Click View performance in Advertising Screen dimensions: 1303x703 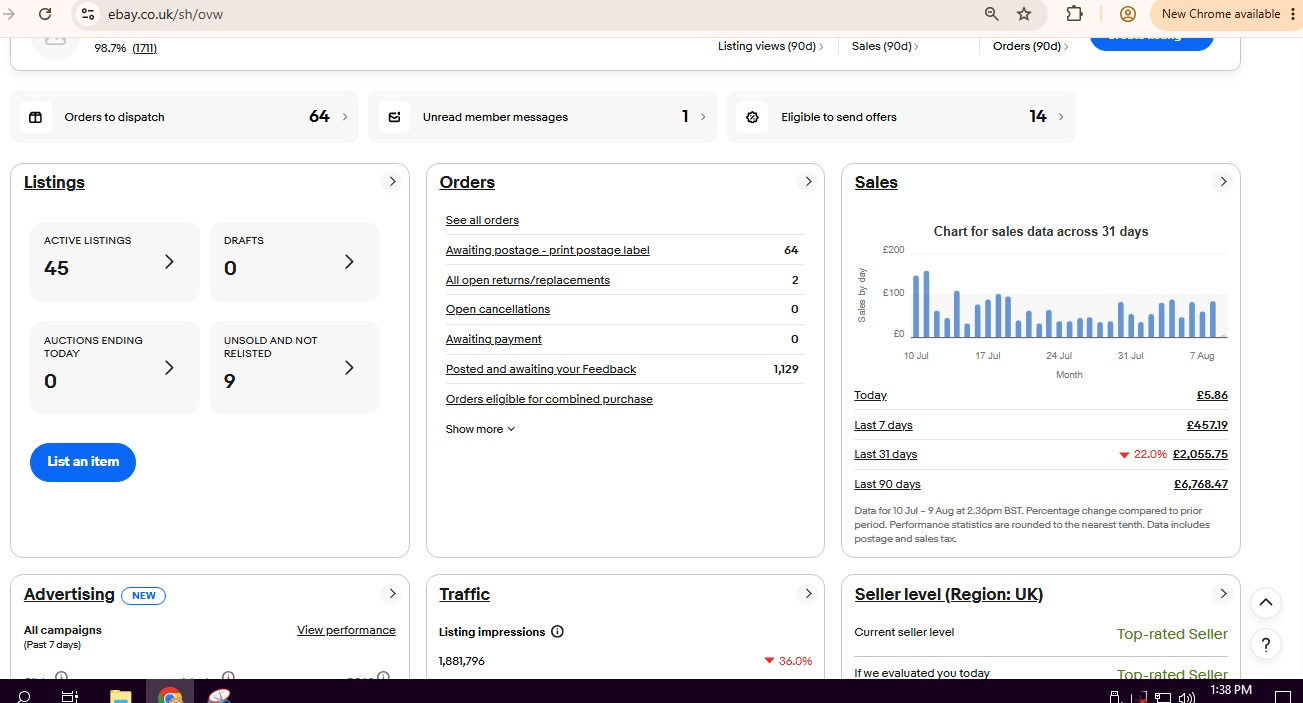[x=346, y=630]
